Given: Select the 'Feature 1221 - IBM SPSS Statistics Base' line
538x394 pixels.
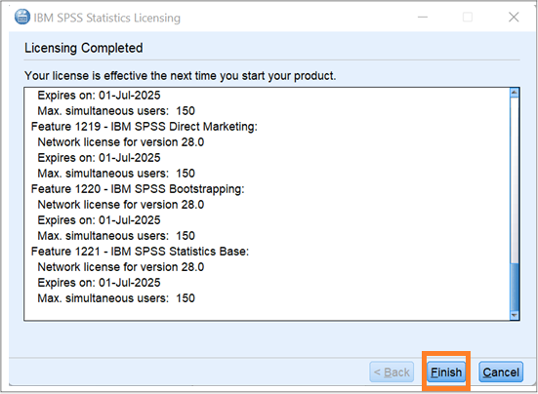Looking at the screenshot, I should pos(140,252).
